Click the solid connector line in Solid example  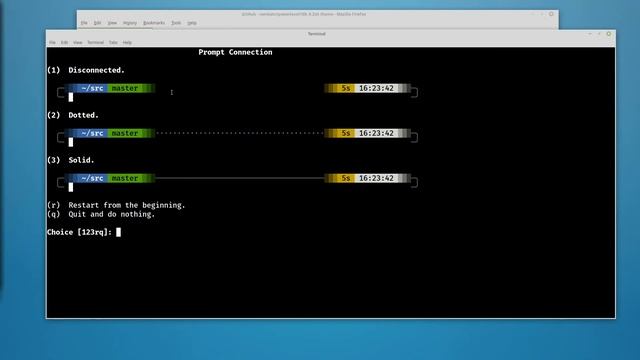pos(240,178)
